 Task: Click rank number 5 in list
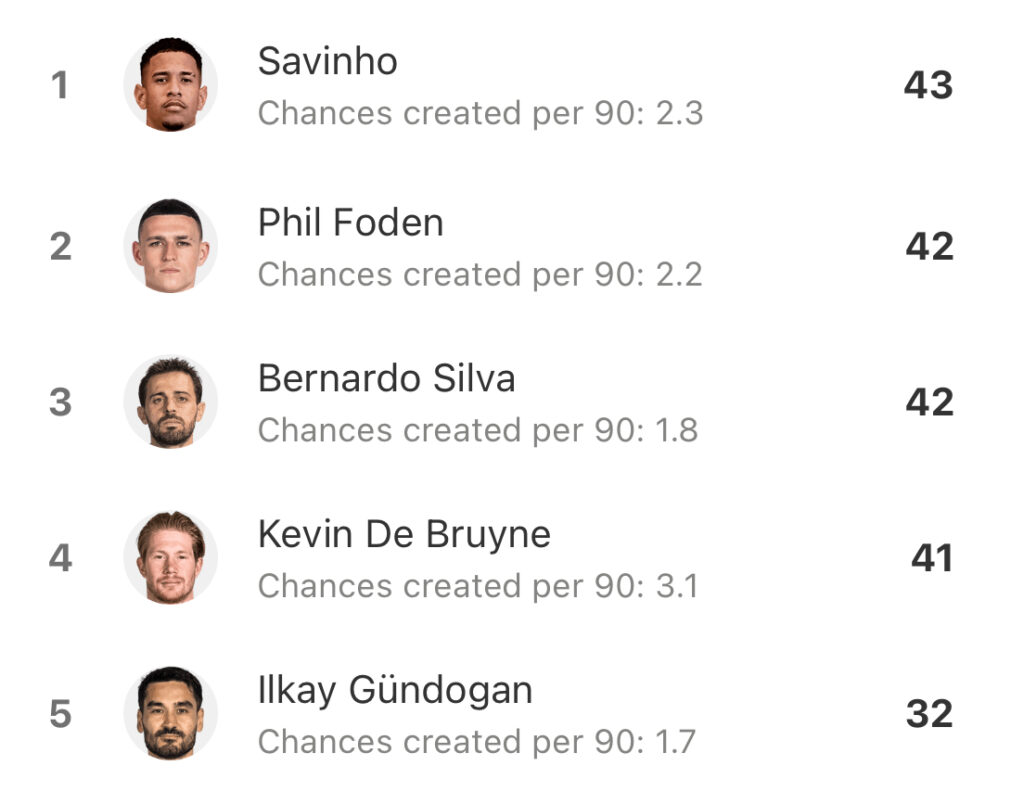pos(60,713)
